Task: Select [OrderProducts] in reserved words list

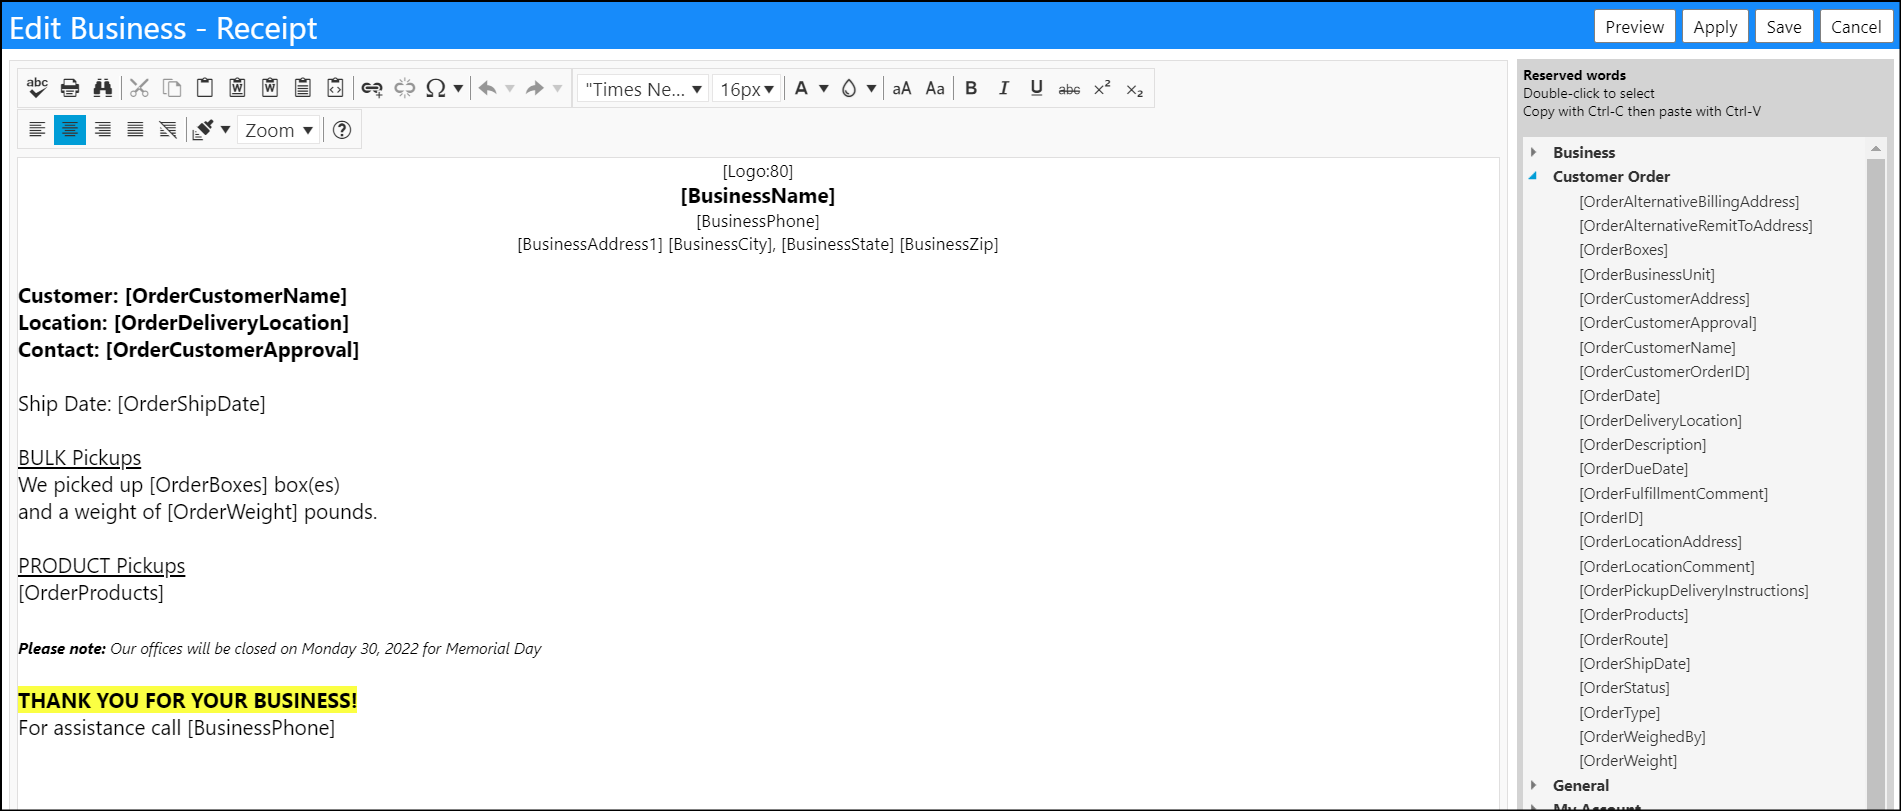Action: click(x=1633, y=615)
